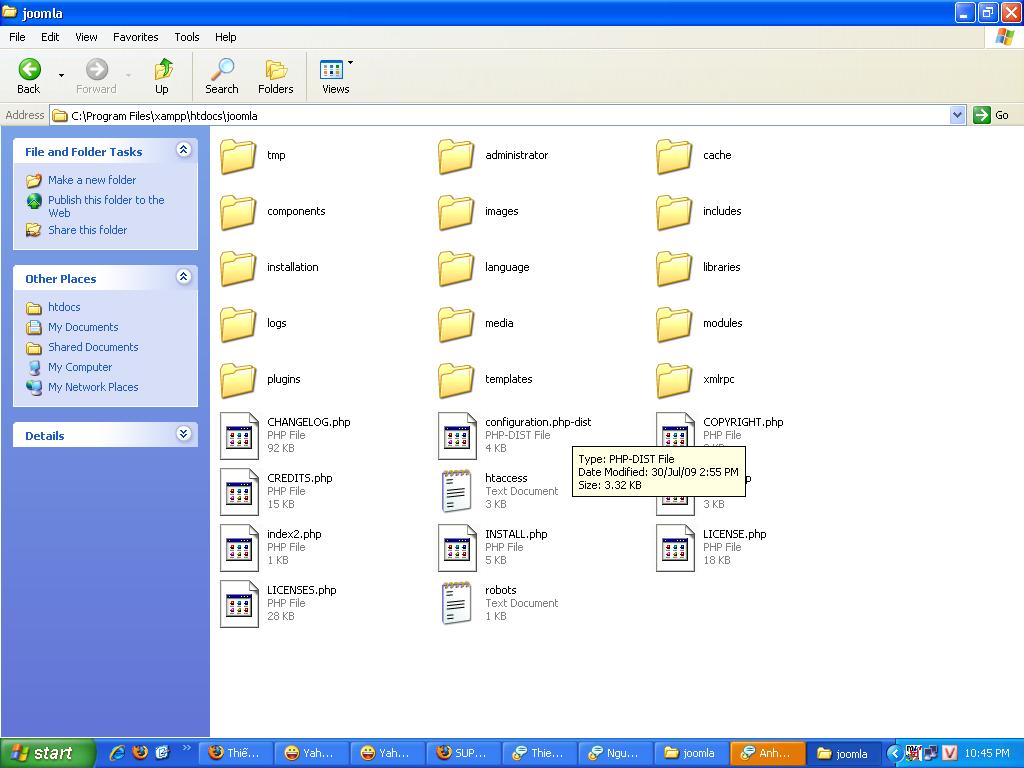1024x768 pixels.
Task: Expand the Details panel
Action: coord(184,434)
